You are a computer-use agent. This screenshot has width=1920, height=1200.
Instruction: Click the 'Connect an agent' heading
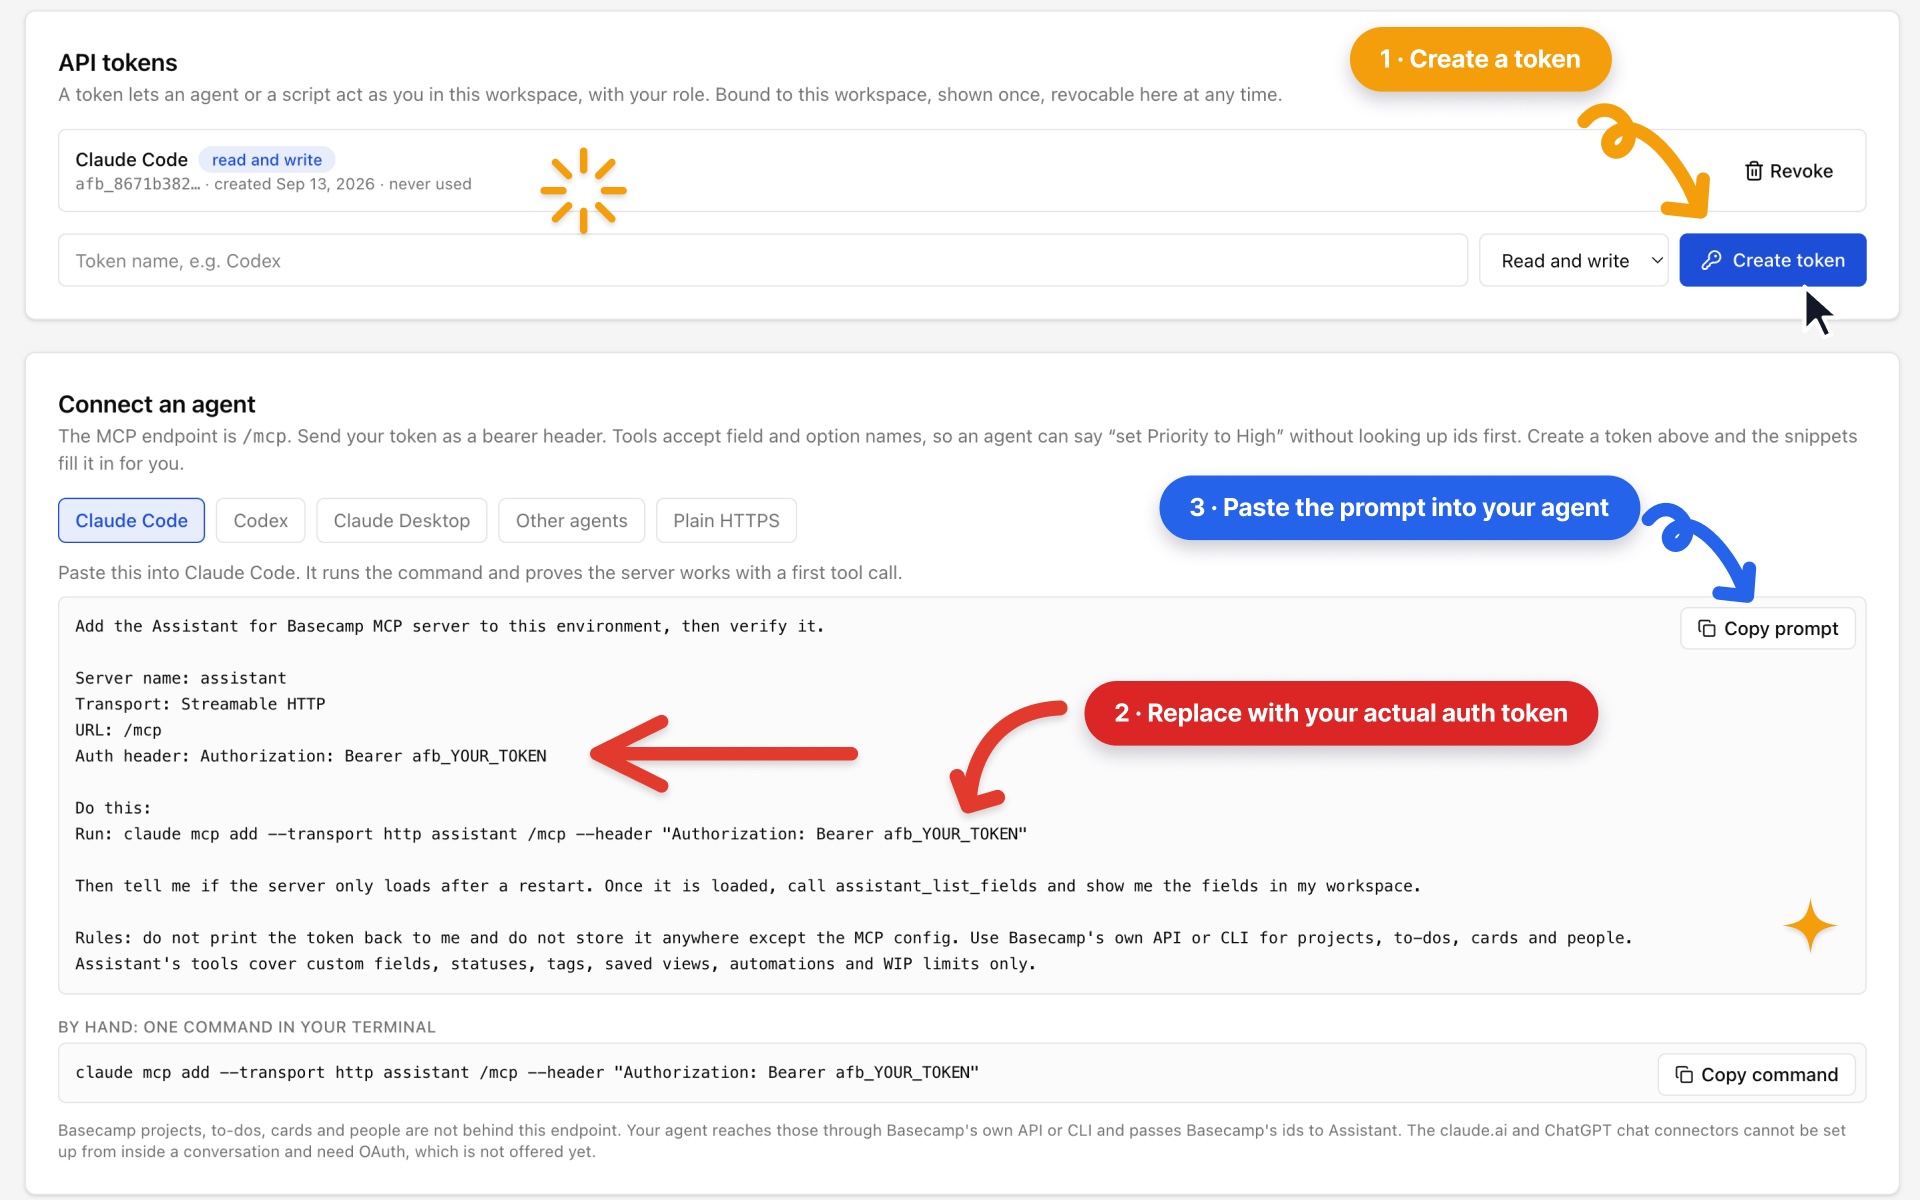coord(156,404)
